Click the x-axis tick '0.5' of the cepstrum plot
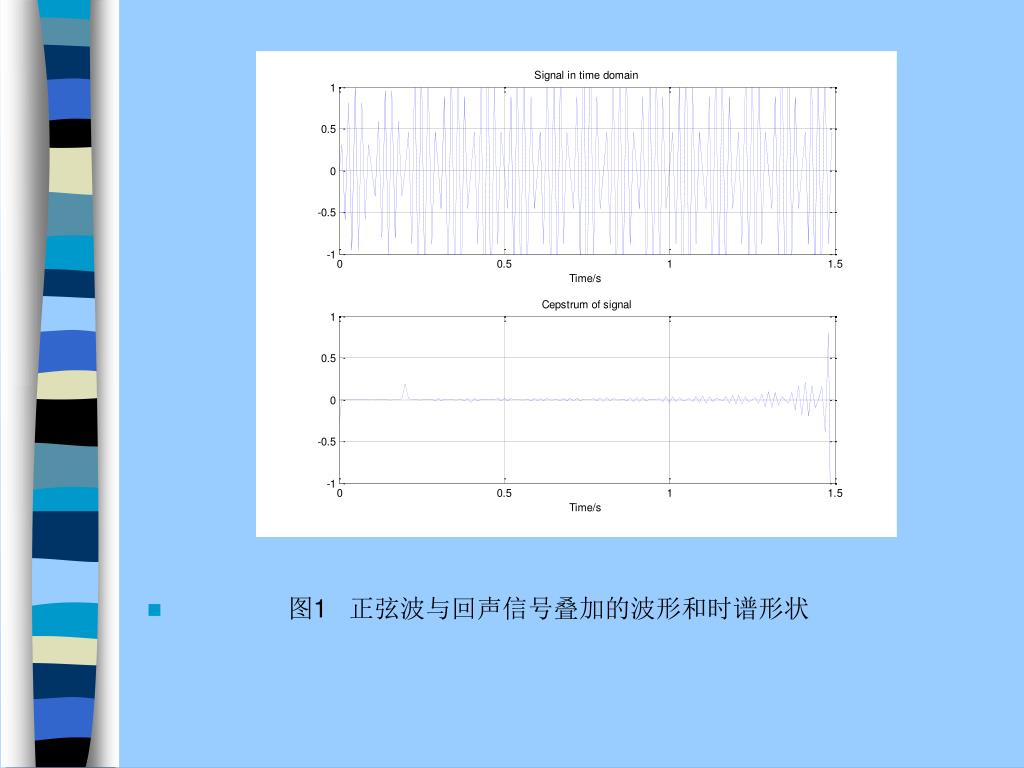The width and height of the screenshot is (1024, 768). (504, 494)
